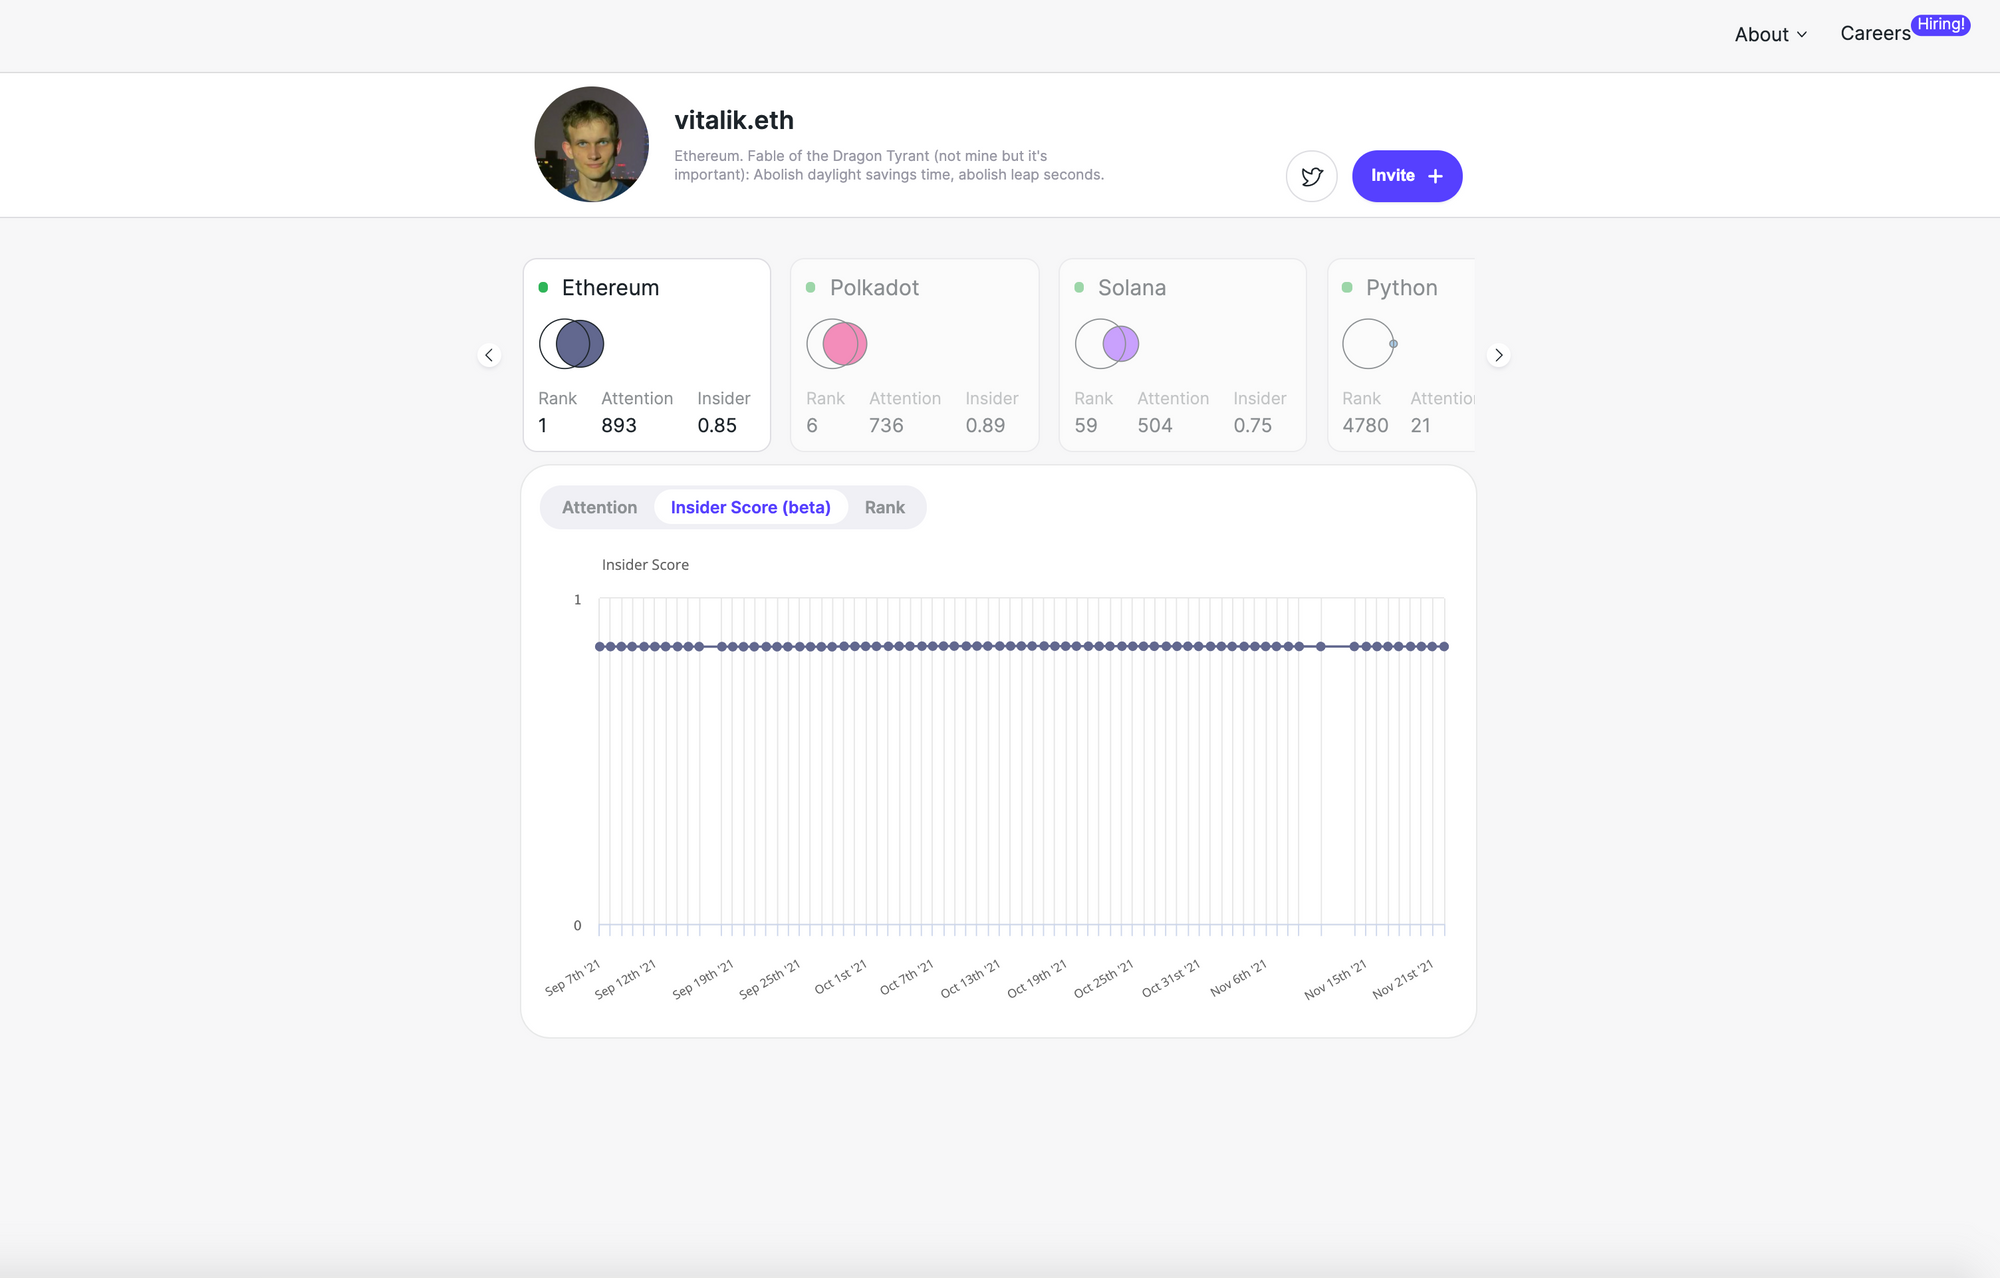Click the Polkadot pink Venn diagram icon
Screen dimensions: 2000x1278
click(x=837, y=344)
